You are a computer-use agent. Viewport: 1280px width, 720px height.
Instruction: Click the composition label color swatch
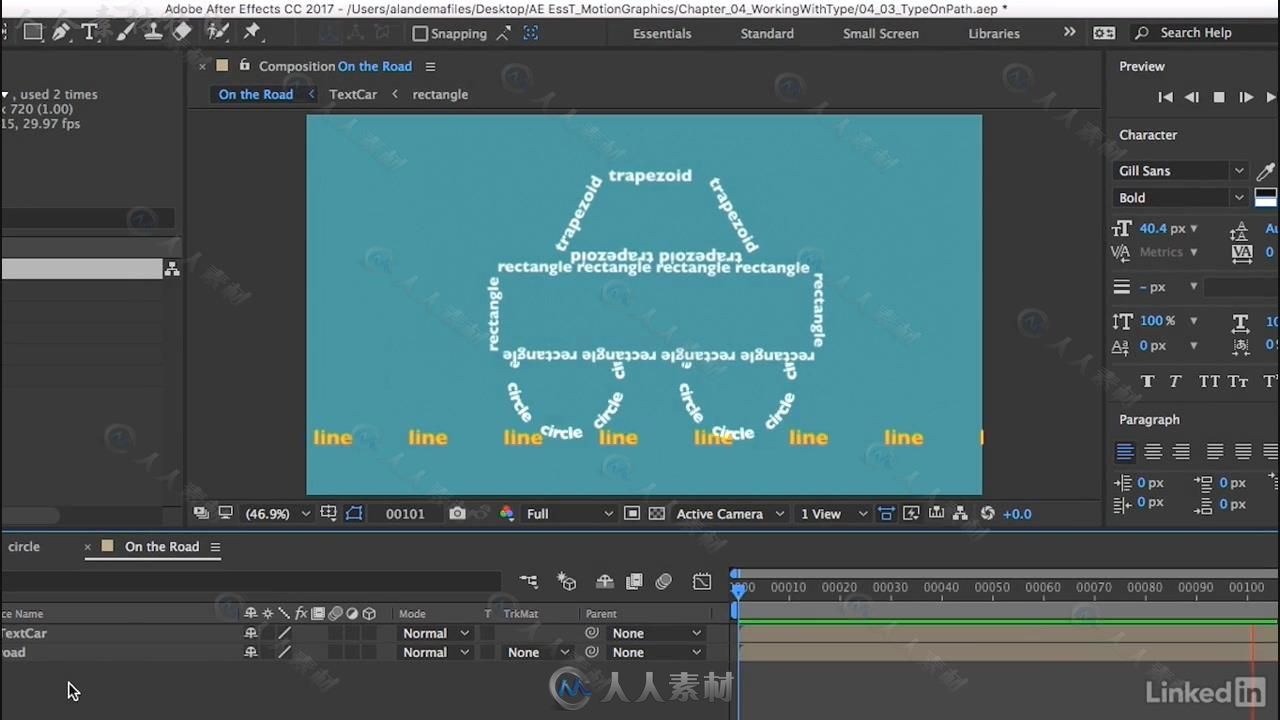[222, 66]
